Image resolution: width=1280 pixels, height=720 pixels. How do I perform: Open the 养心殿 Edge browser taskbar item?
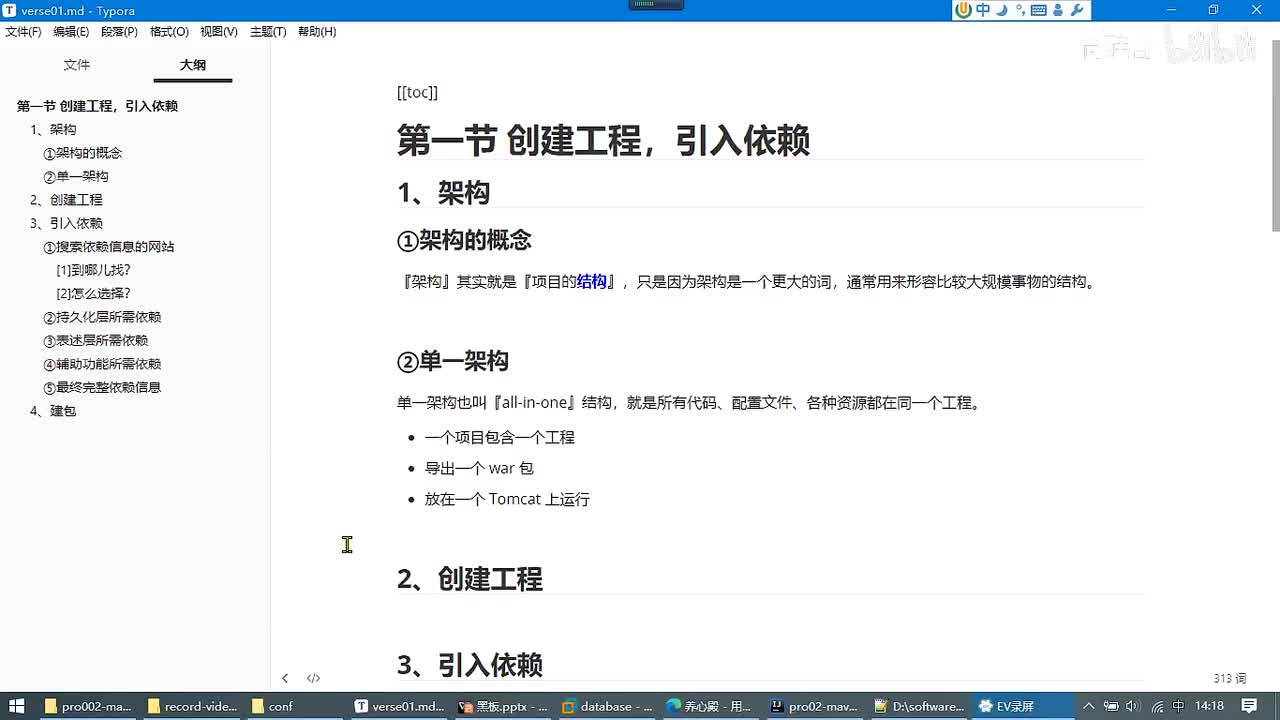click(711, 706)
